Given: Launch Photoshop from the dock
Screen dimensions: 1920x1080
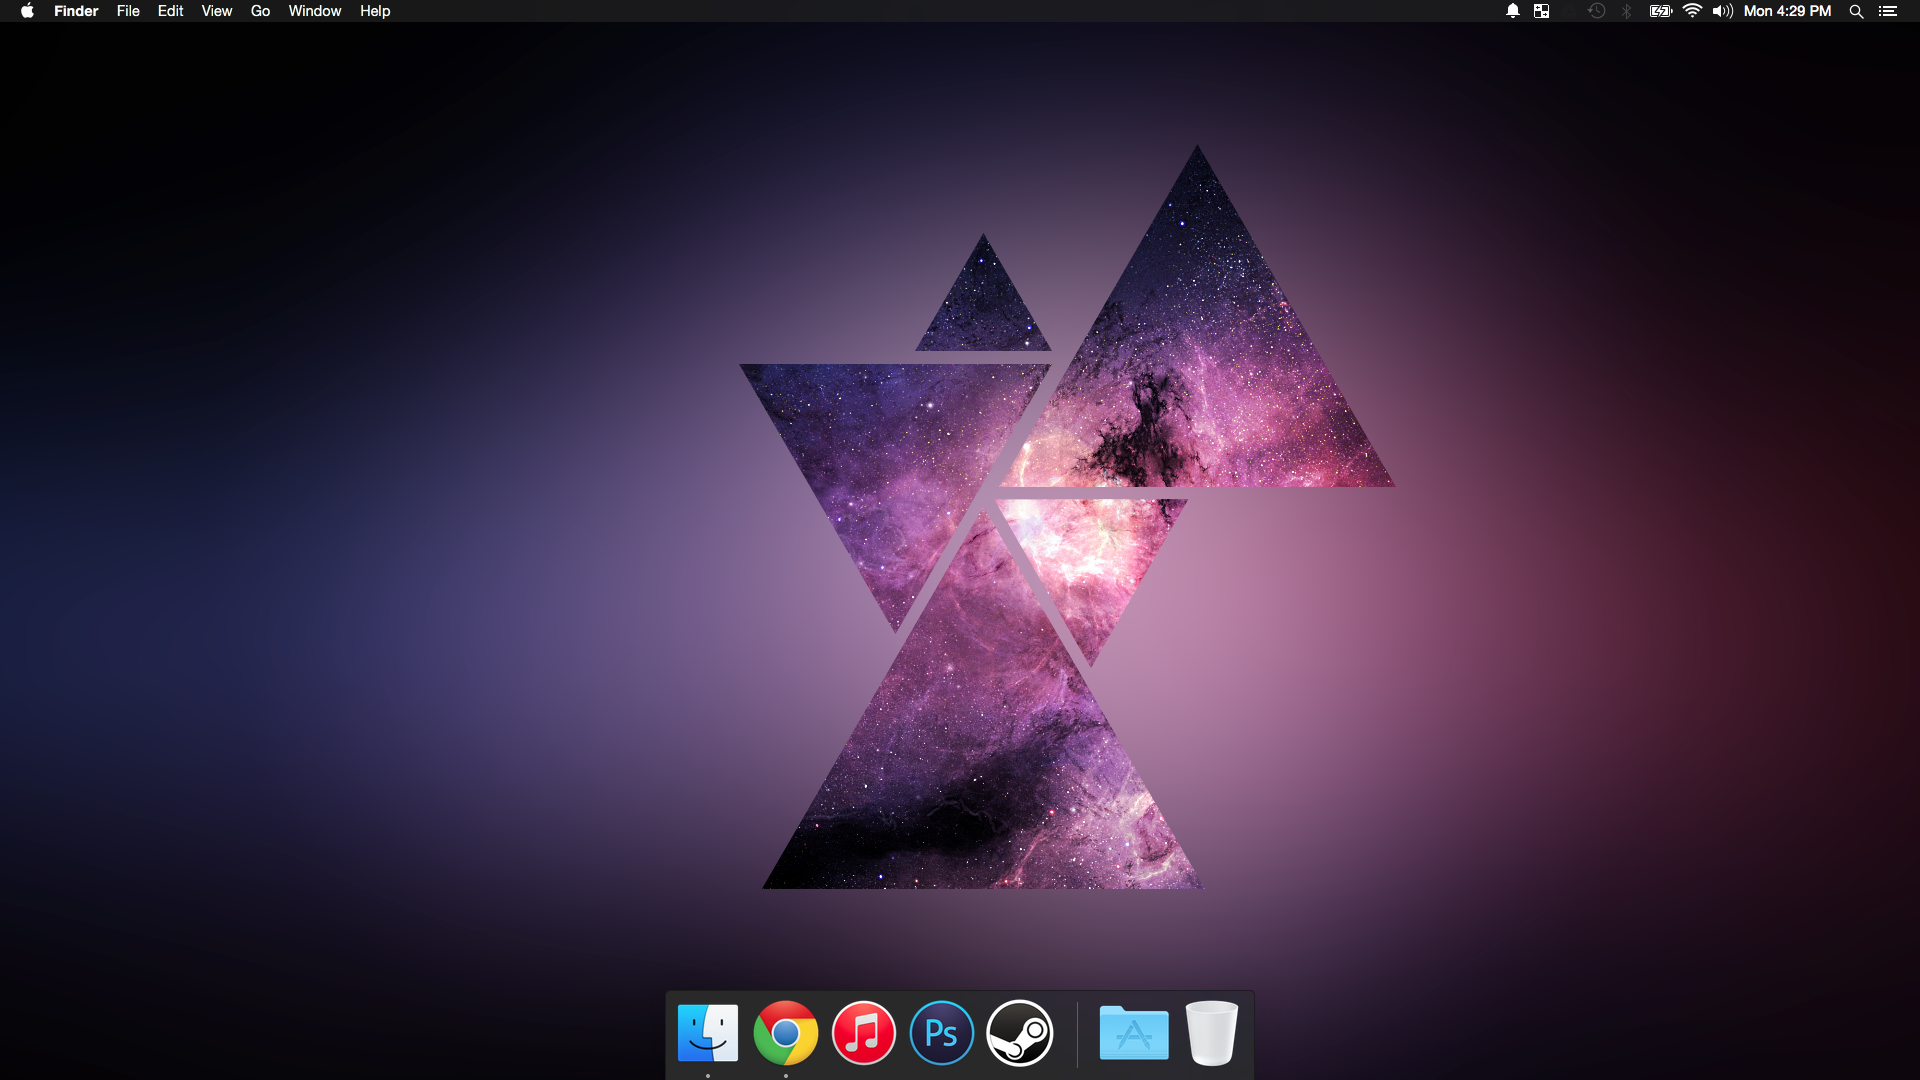Looking at the screenshot, I should point(942,1033).
